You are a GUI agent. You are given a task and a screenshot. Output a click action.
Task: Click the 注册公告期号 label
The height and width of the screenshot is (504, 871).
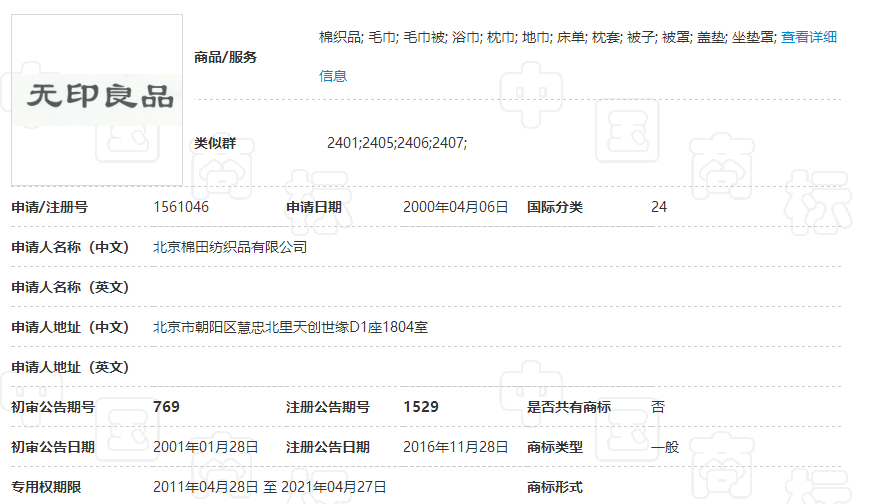[x=328, y=407]
